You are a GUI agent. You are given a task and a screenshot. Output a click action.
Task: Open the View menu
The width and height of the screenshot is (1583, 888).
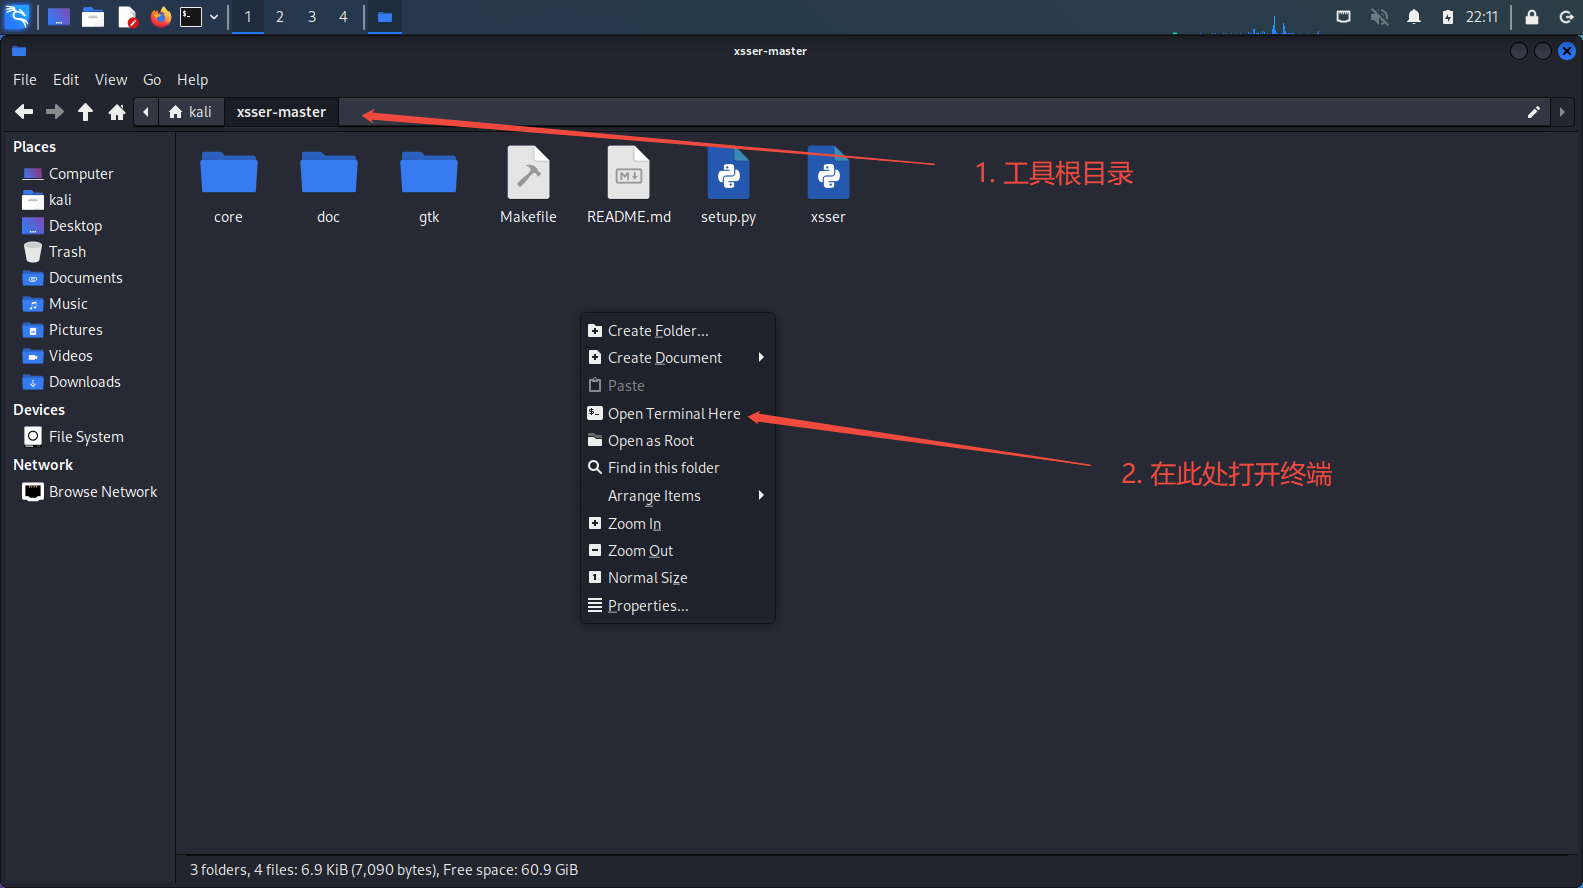click(111, 80)
